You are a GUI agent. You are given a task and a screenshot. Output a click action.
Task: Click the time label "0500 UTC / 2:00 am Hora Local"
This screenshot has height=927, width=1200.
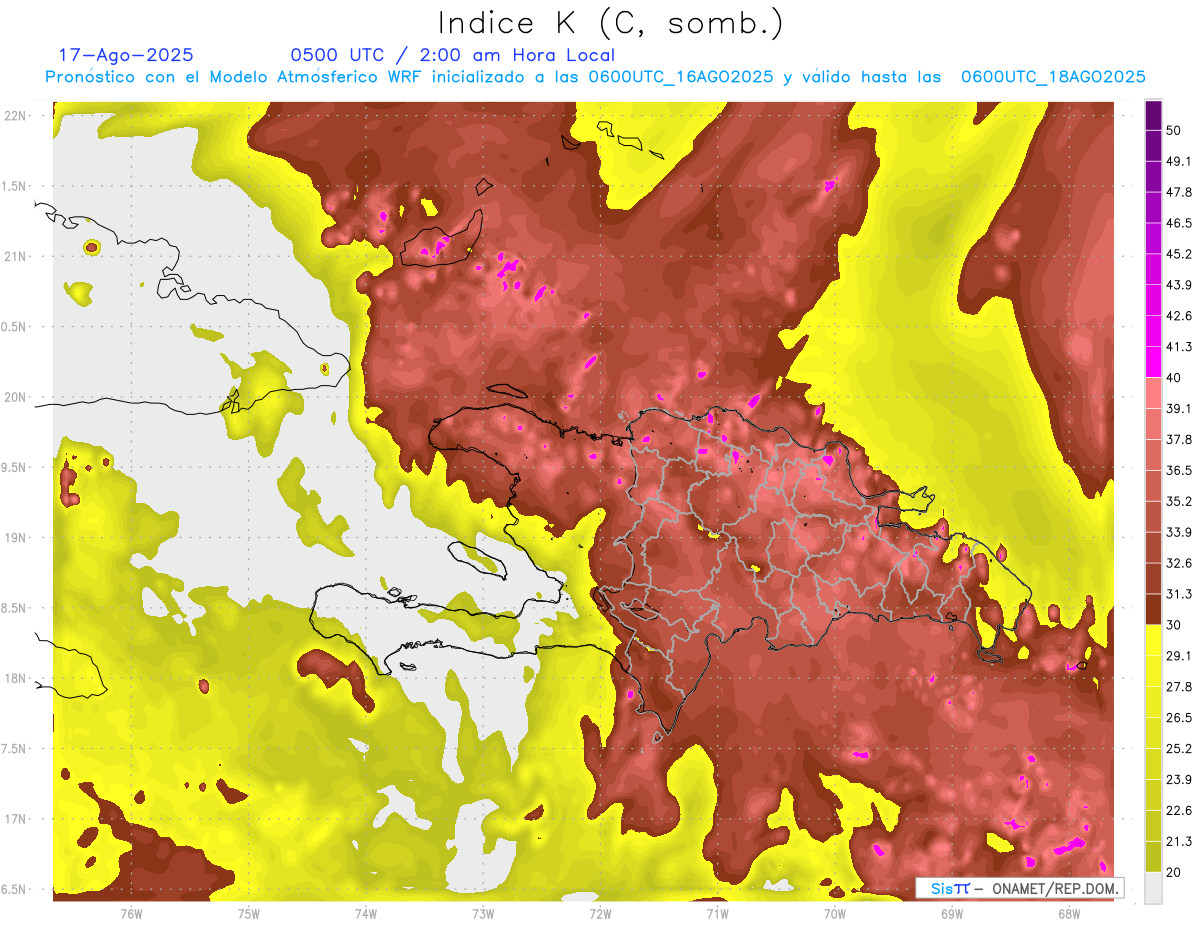452,55
